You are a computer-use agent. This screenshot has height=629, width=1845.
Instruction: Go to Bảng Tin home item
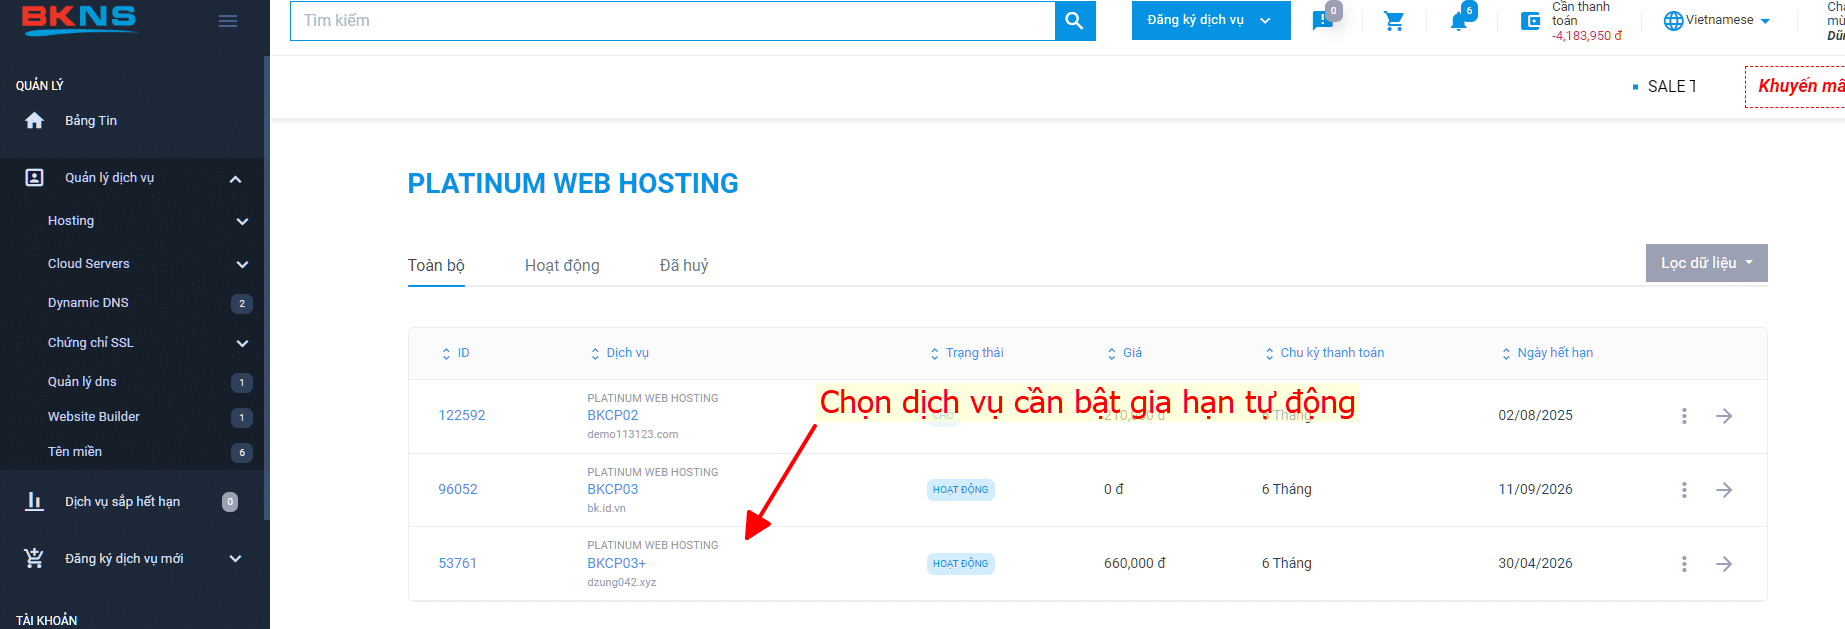point(91,121)
